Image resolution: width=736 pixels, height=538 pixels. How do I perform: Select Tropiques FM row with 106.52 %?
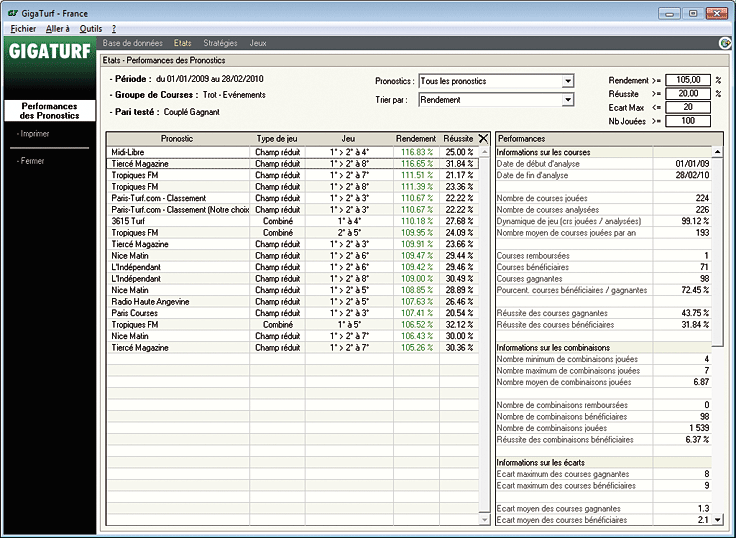293,325
